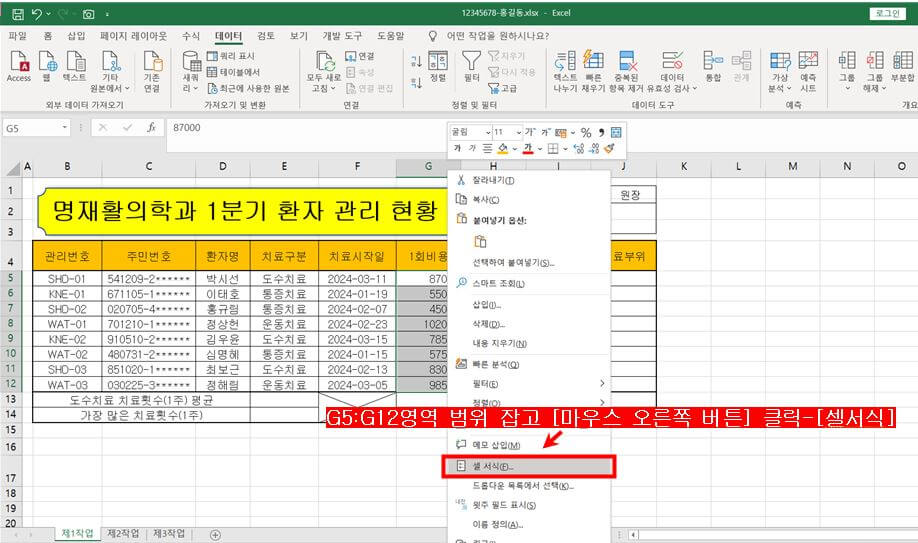Click 테이블에서 in the ribbon
918x543 pixels.
point(233,71)
